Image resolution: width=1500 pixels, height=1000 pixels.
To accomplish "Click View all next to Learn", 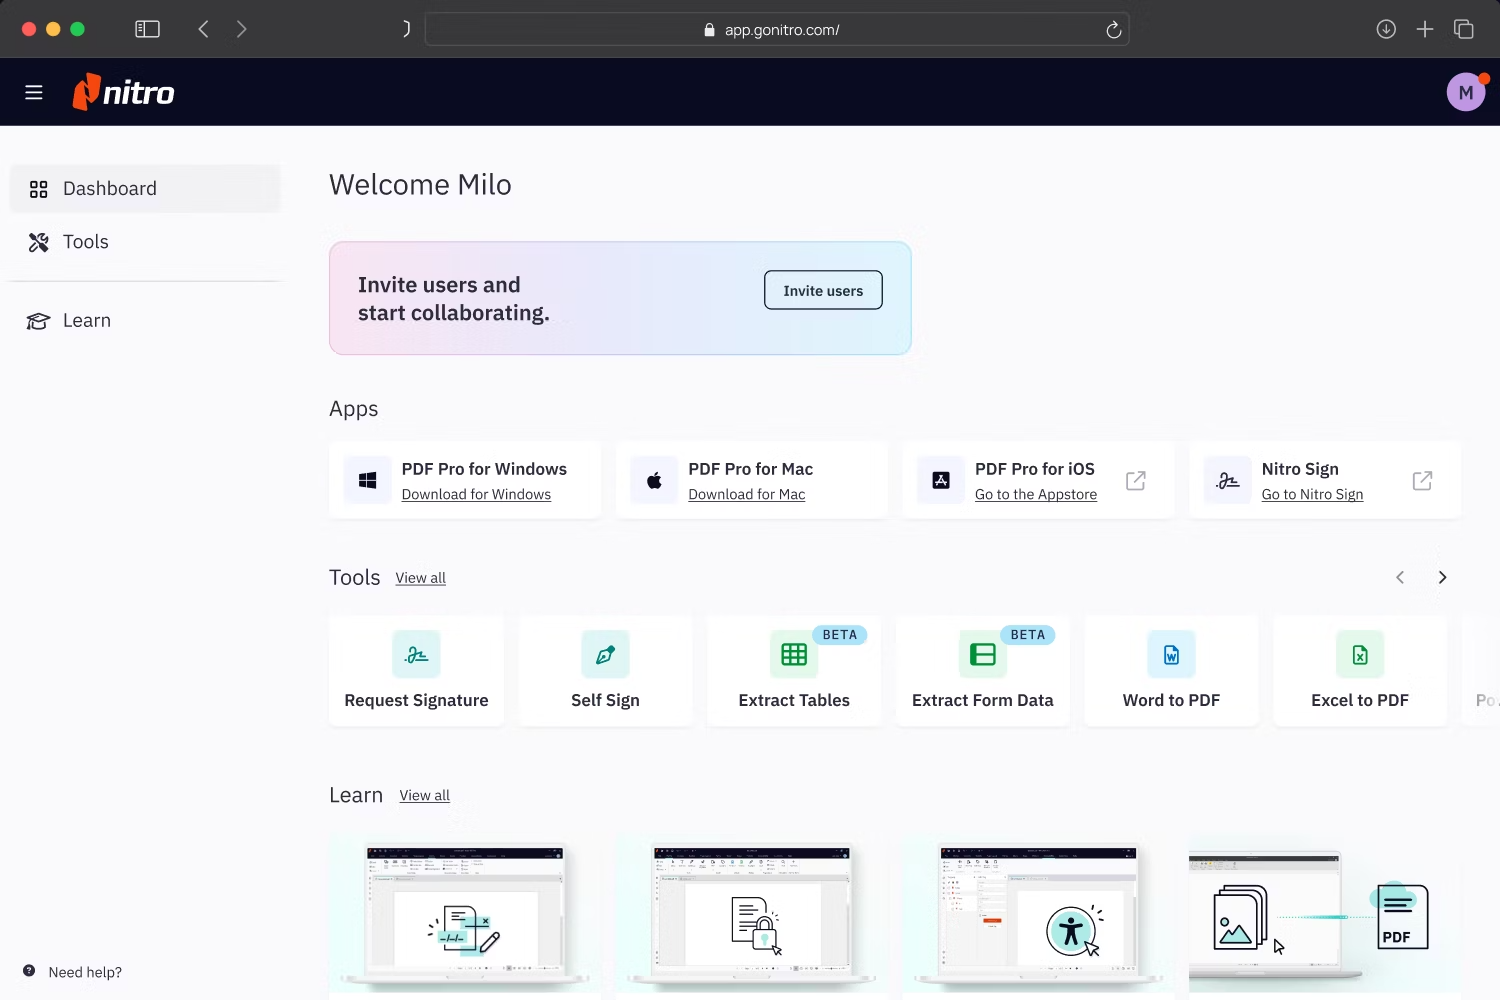I will pos(424,795).
